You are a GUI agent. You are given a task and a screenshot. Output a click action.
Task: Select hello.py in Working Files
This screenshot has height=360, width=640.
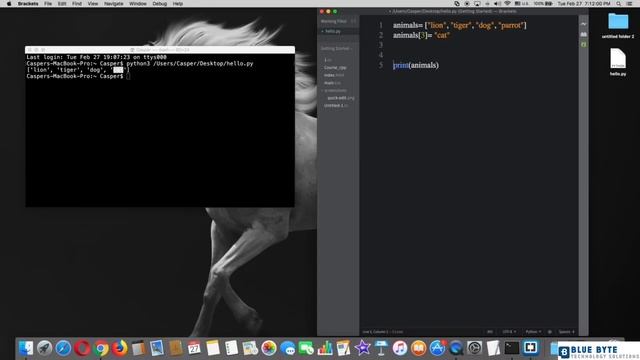[333, 31]
